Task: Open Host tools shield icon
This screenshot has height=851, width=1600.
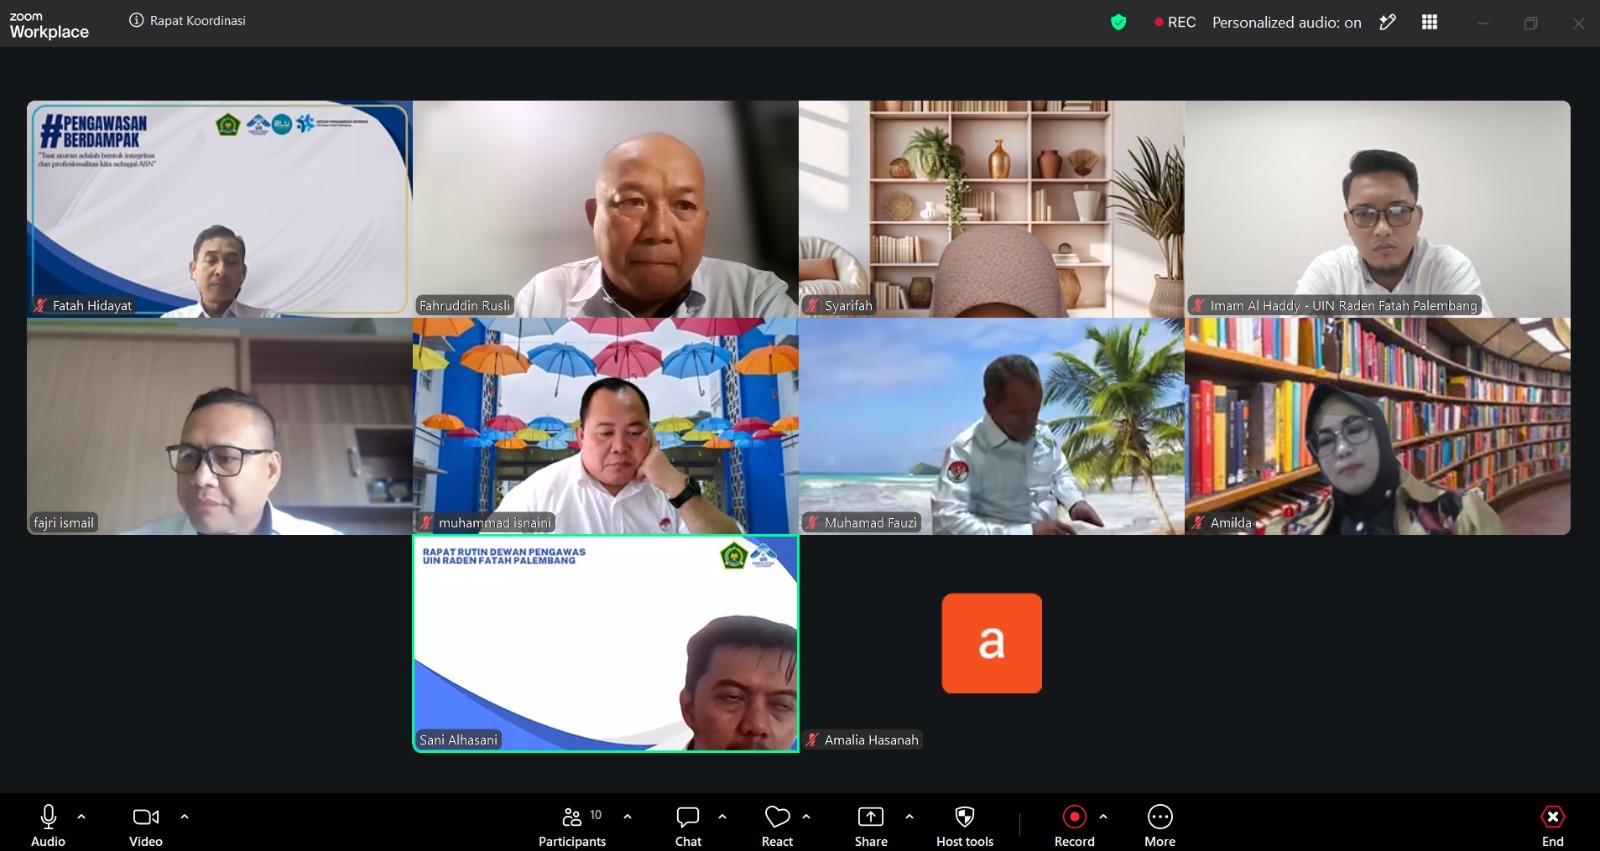Action: pyautogui.click(x=965, y=817)
